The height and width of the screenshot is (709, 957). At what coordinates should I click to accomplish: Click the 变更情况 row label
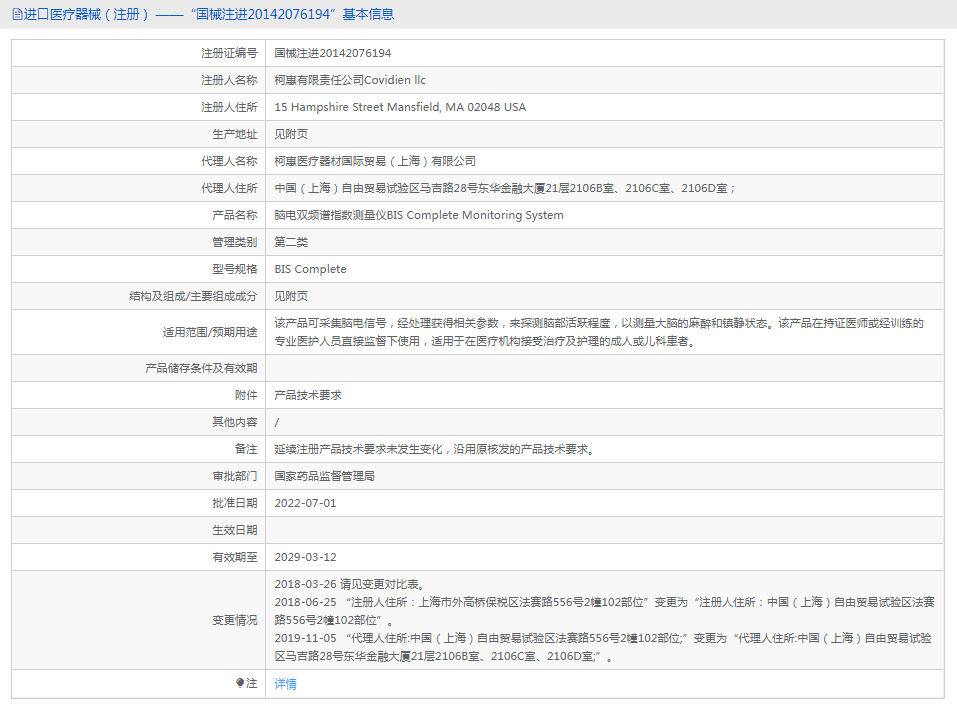click(x=234, y=620)
